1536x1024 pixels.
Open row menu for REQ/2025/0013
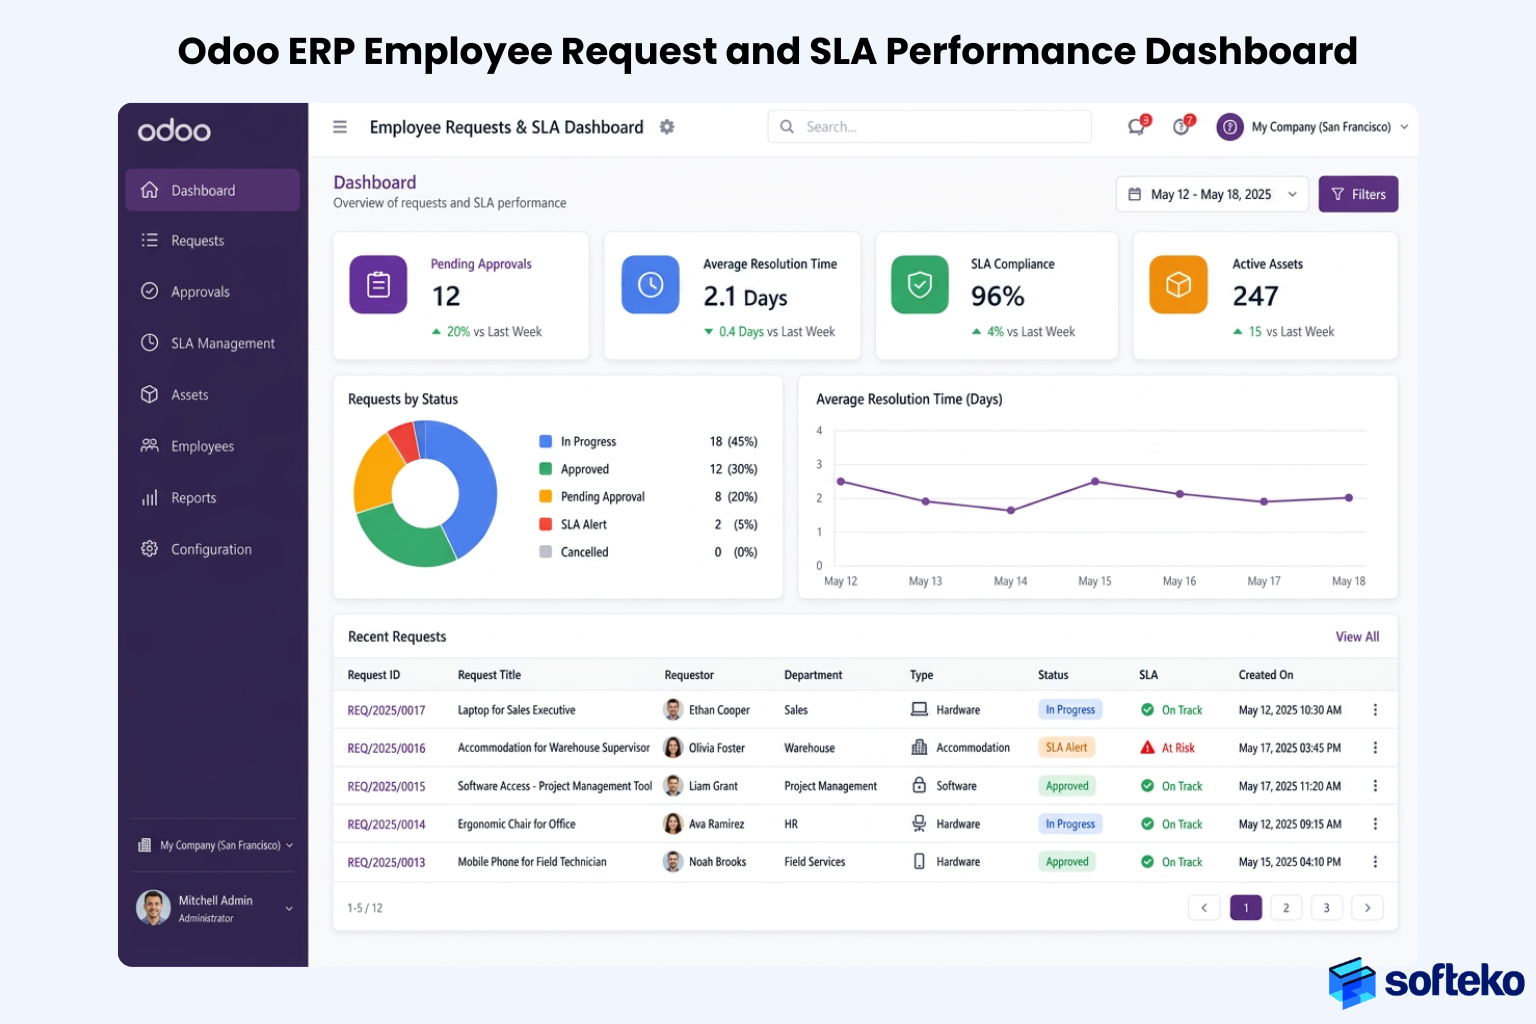[1375, 862]
